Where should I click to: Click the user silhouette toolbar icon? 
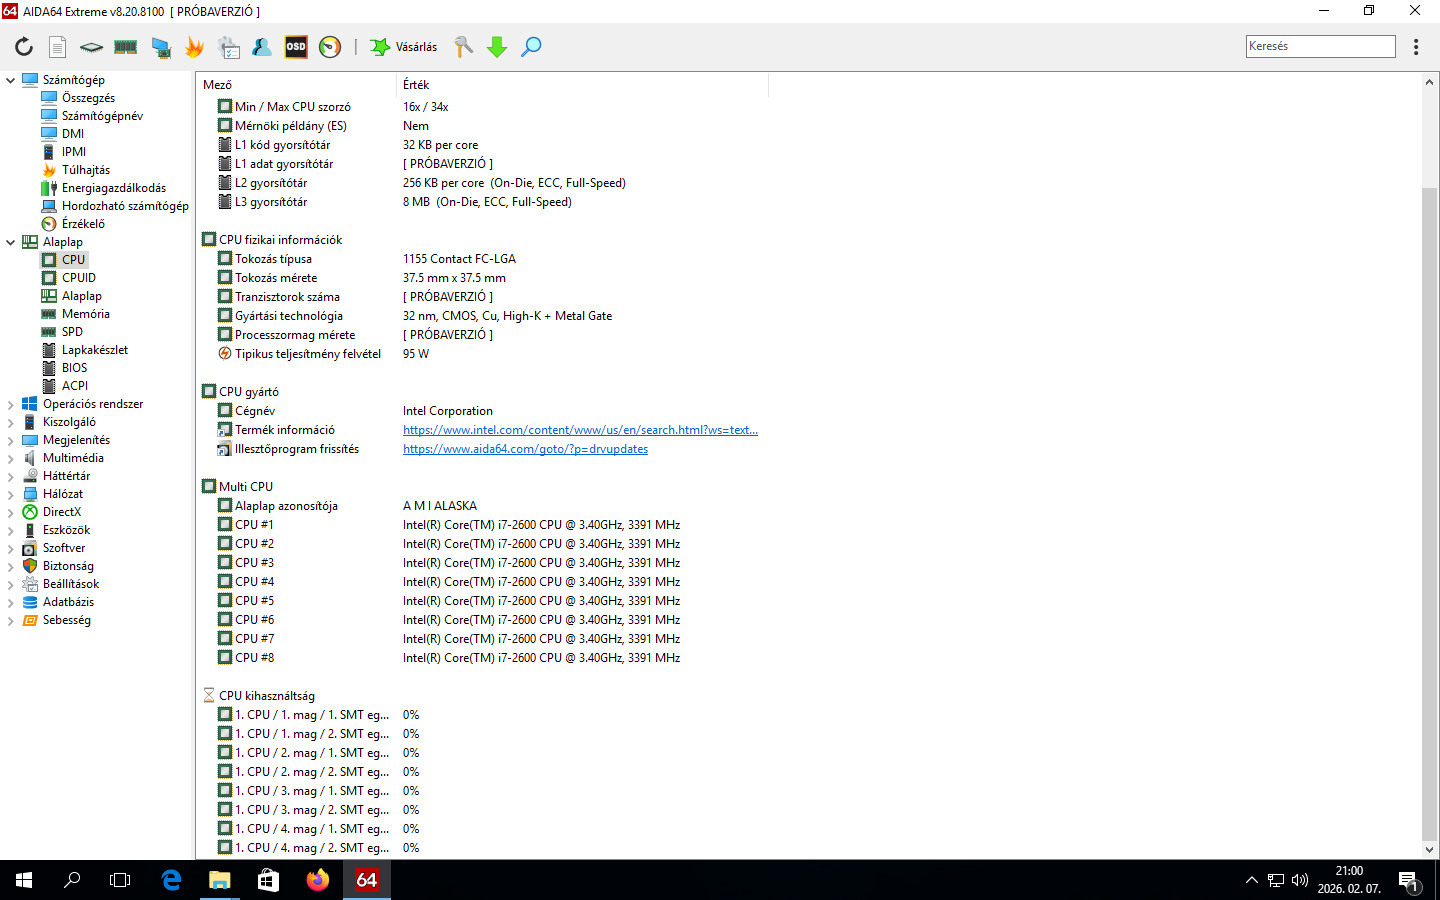pos(262,47)
